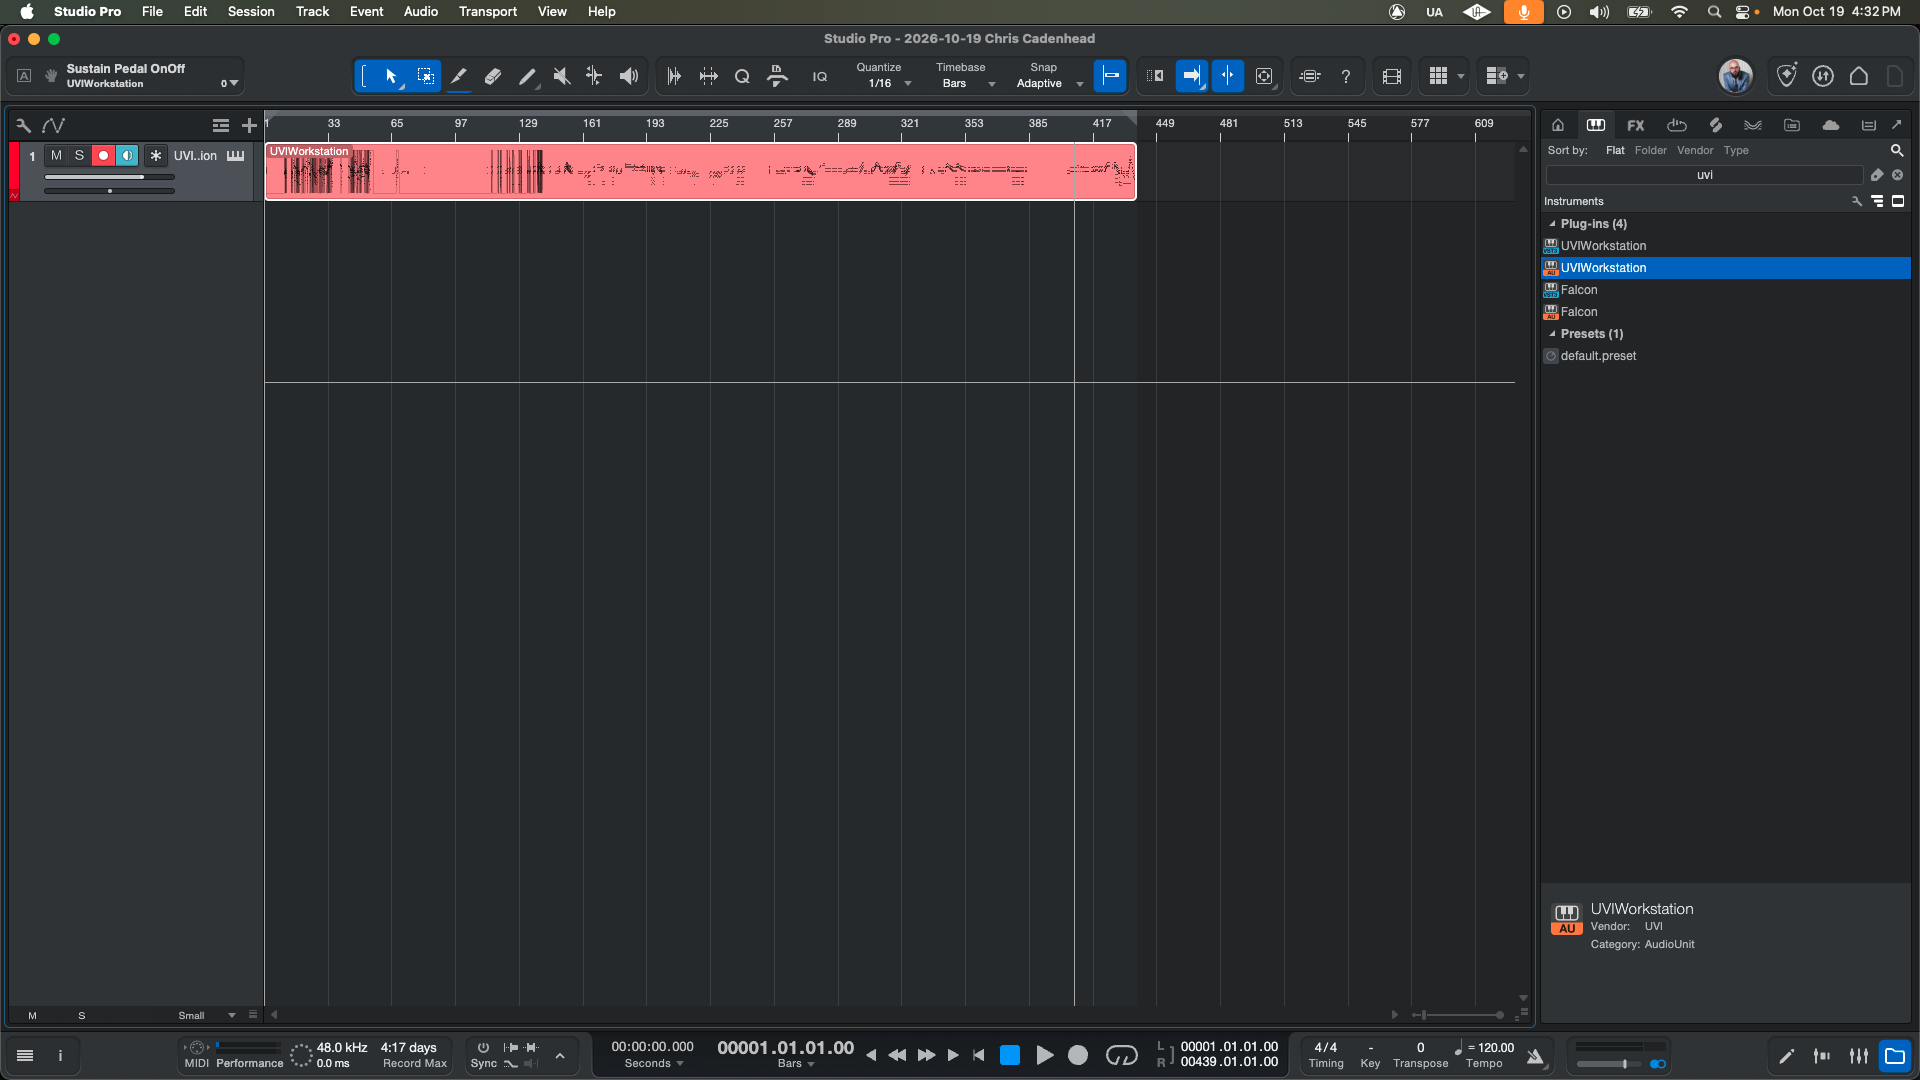Select the Listen speaker tool

pos(629,76)
